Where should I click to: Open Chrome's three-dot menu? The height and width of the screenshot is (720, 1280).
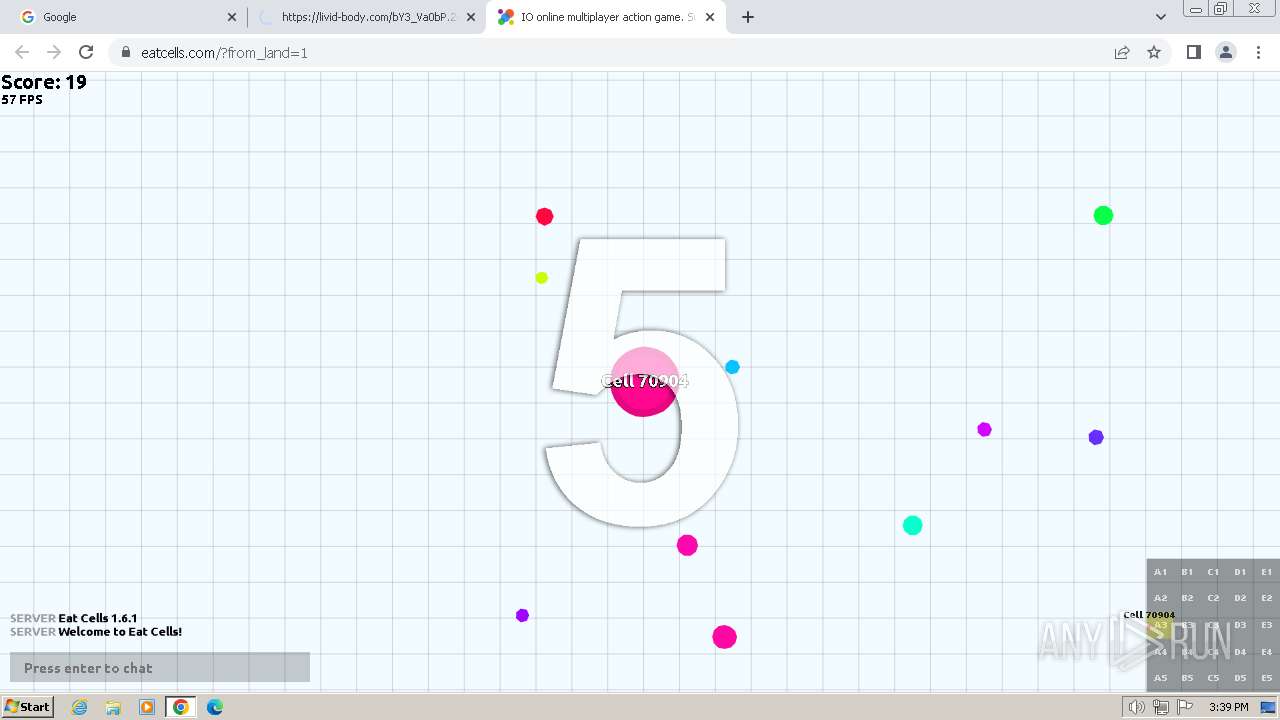(x=1258, y=52)
